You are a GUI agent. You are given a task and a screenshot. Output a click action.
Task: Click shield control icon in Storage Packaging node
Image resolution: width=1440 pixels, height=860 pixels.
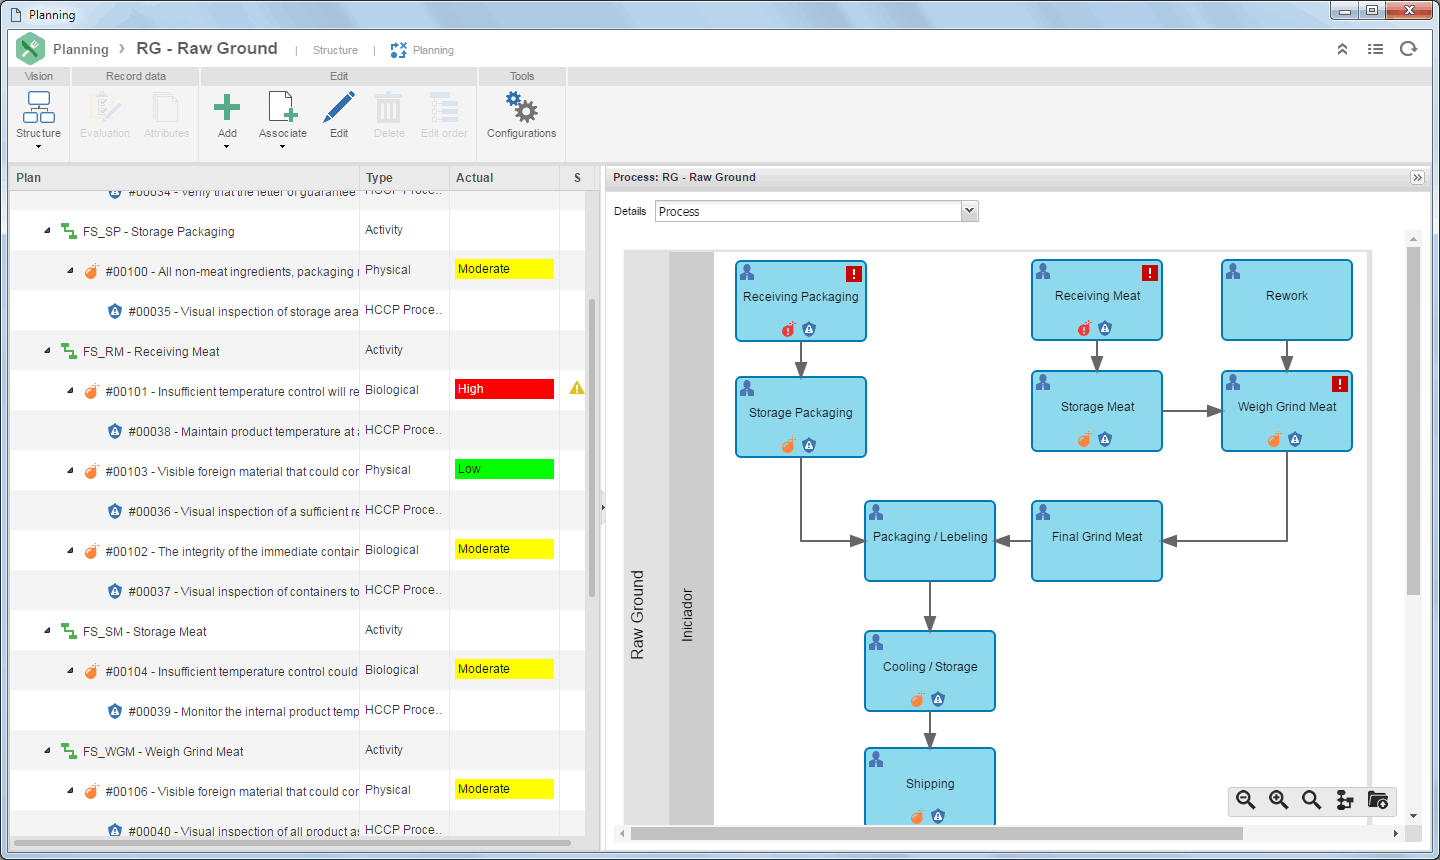(x=809, y=445)
